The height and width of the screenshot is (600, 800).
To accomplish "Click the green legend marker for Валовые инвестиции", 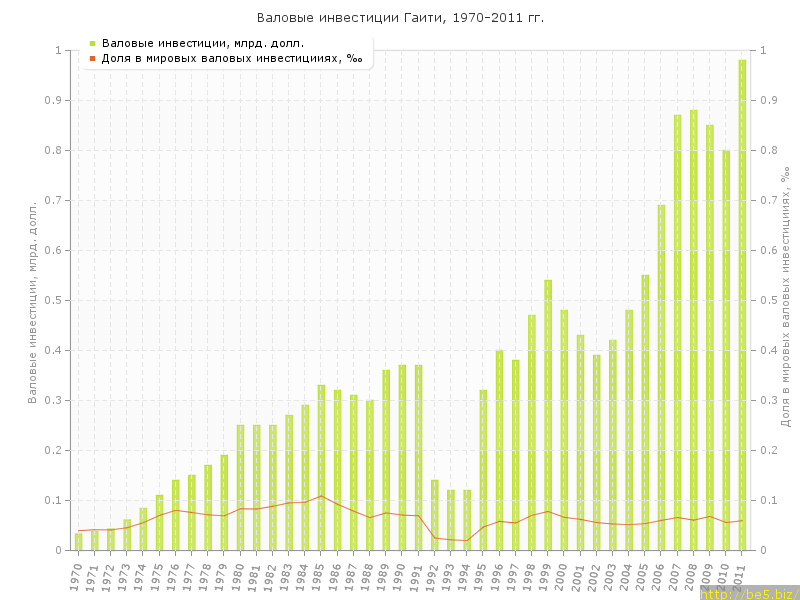I will click(92, 43).
